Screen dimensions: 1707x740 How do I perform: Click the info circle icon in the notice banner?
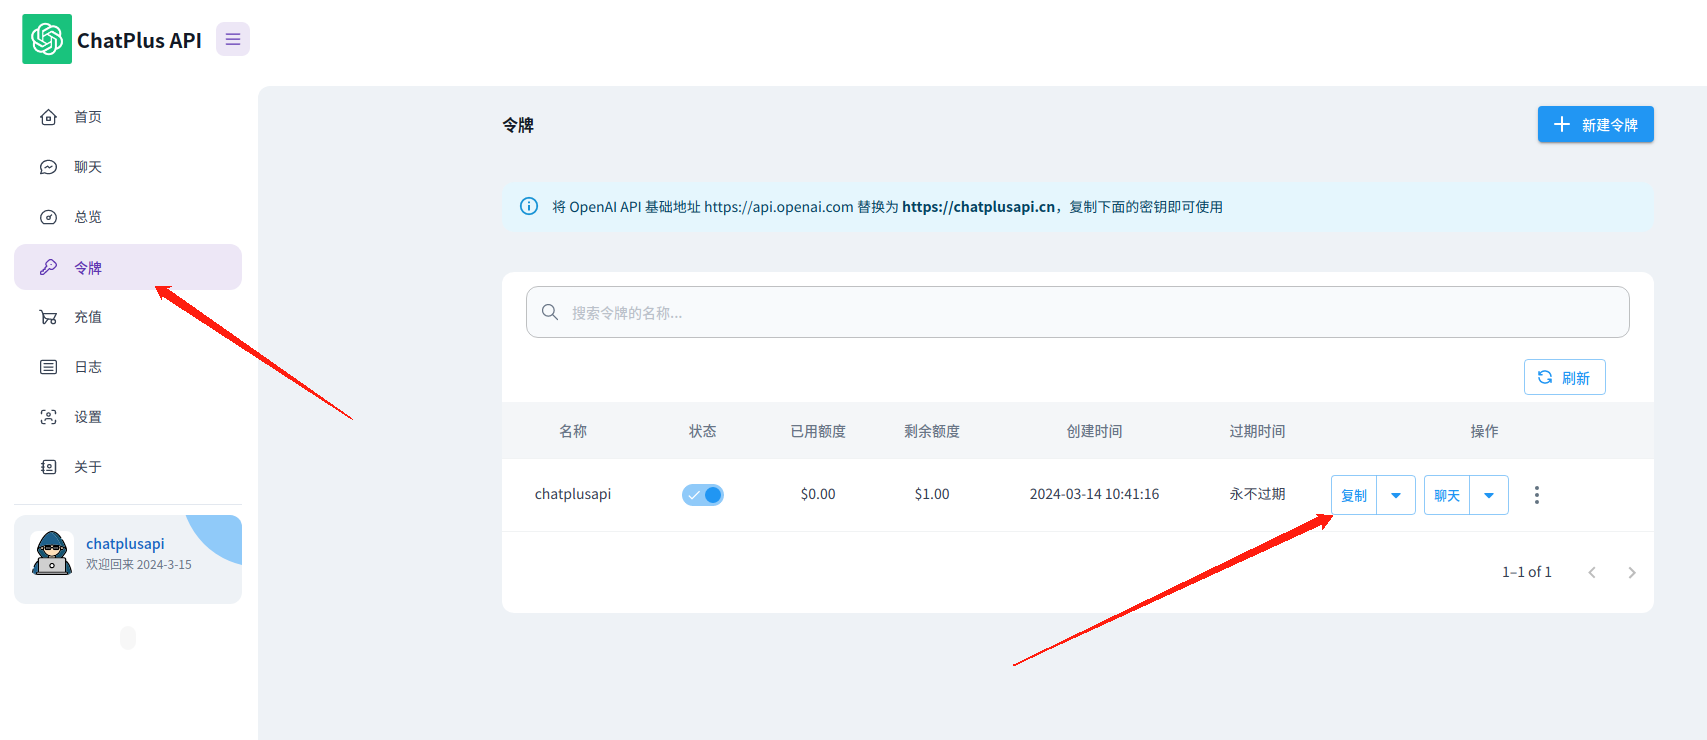529,206
